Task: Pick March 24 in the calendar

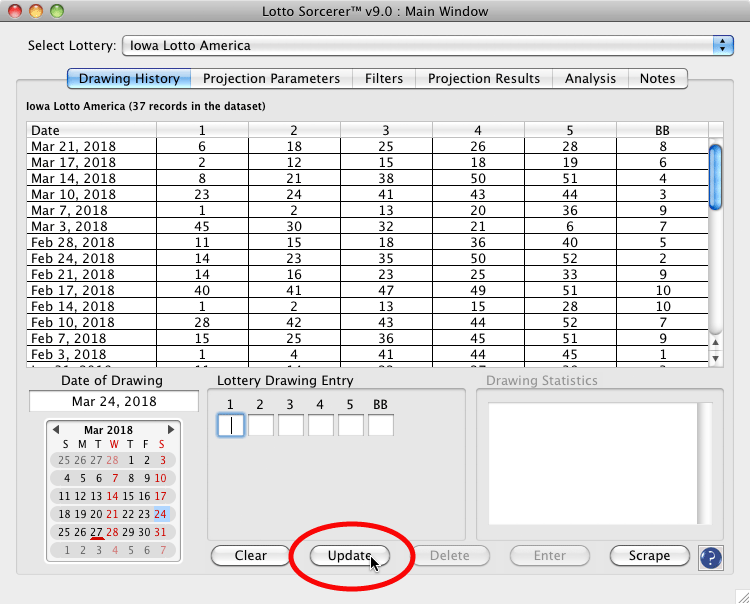Action: (160, 514)
